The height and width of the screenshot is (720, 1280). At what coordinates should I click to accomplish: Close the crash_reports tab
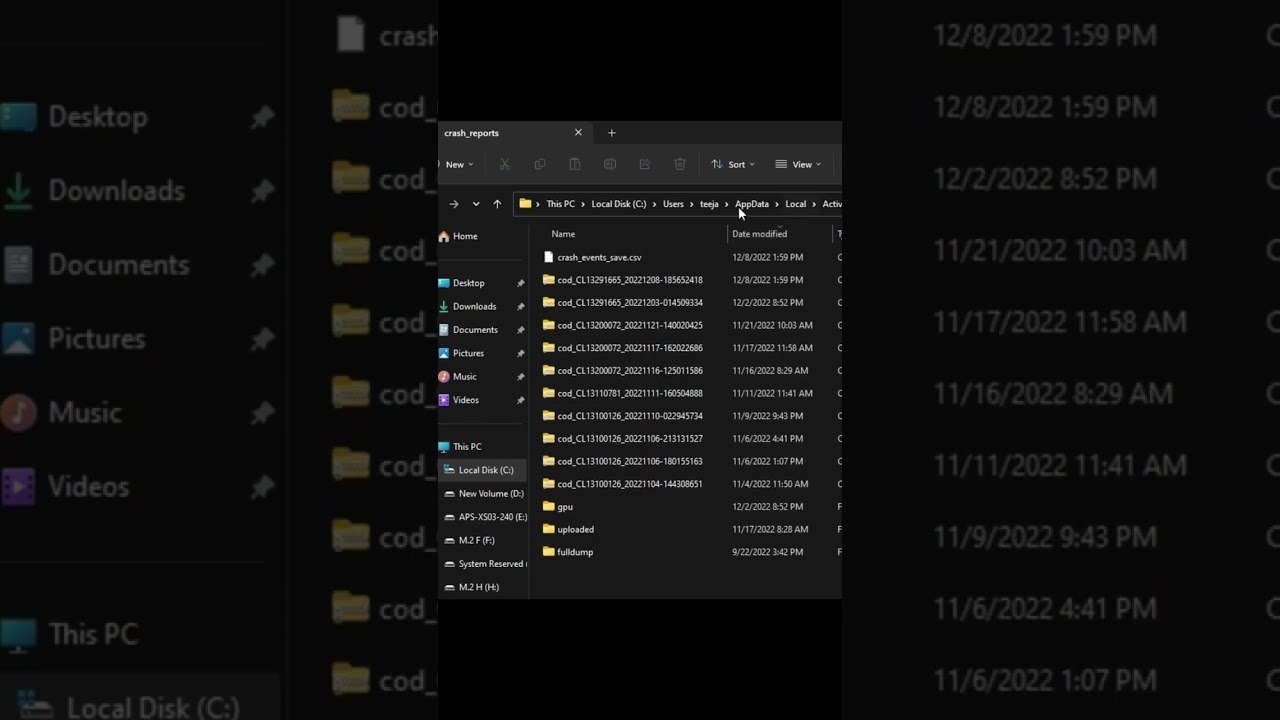pos(578,132)
